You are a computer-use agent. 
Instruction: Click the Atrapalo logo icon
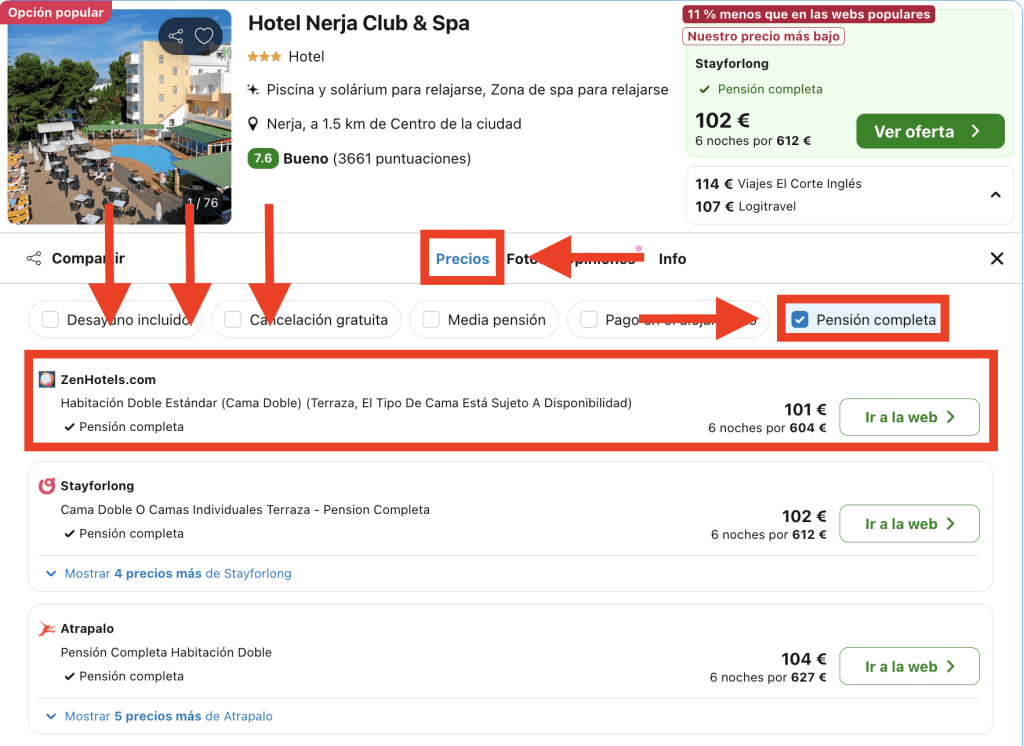(46, 629)
